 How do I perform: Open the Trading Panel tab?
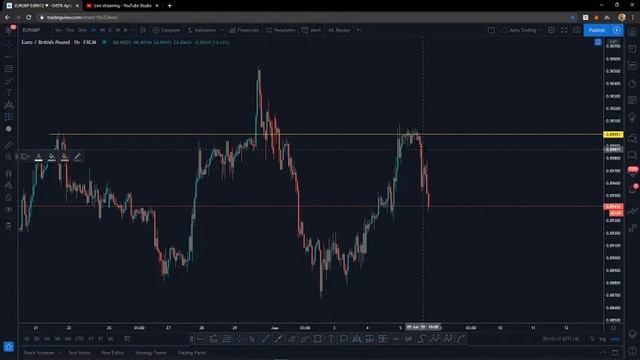pos(191,353)
